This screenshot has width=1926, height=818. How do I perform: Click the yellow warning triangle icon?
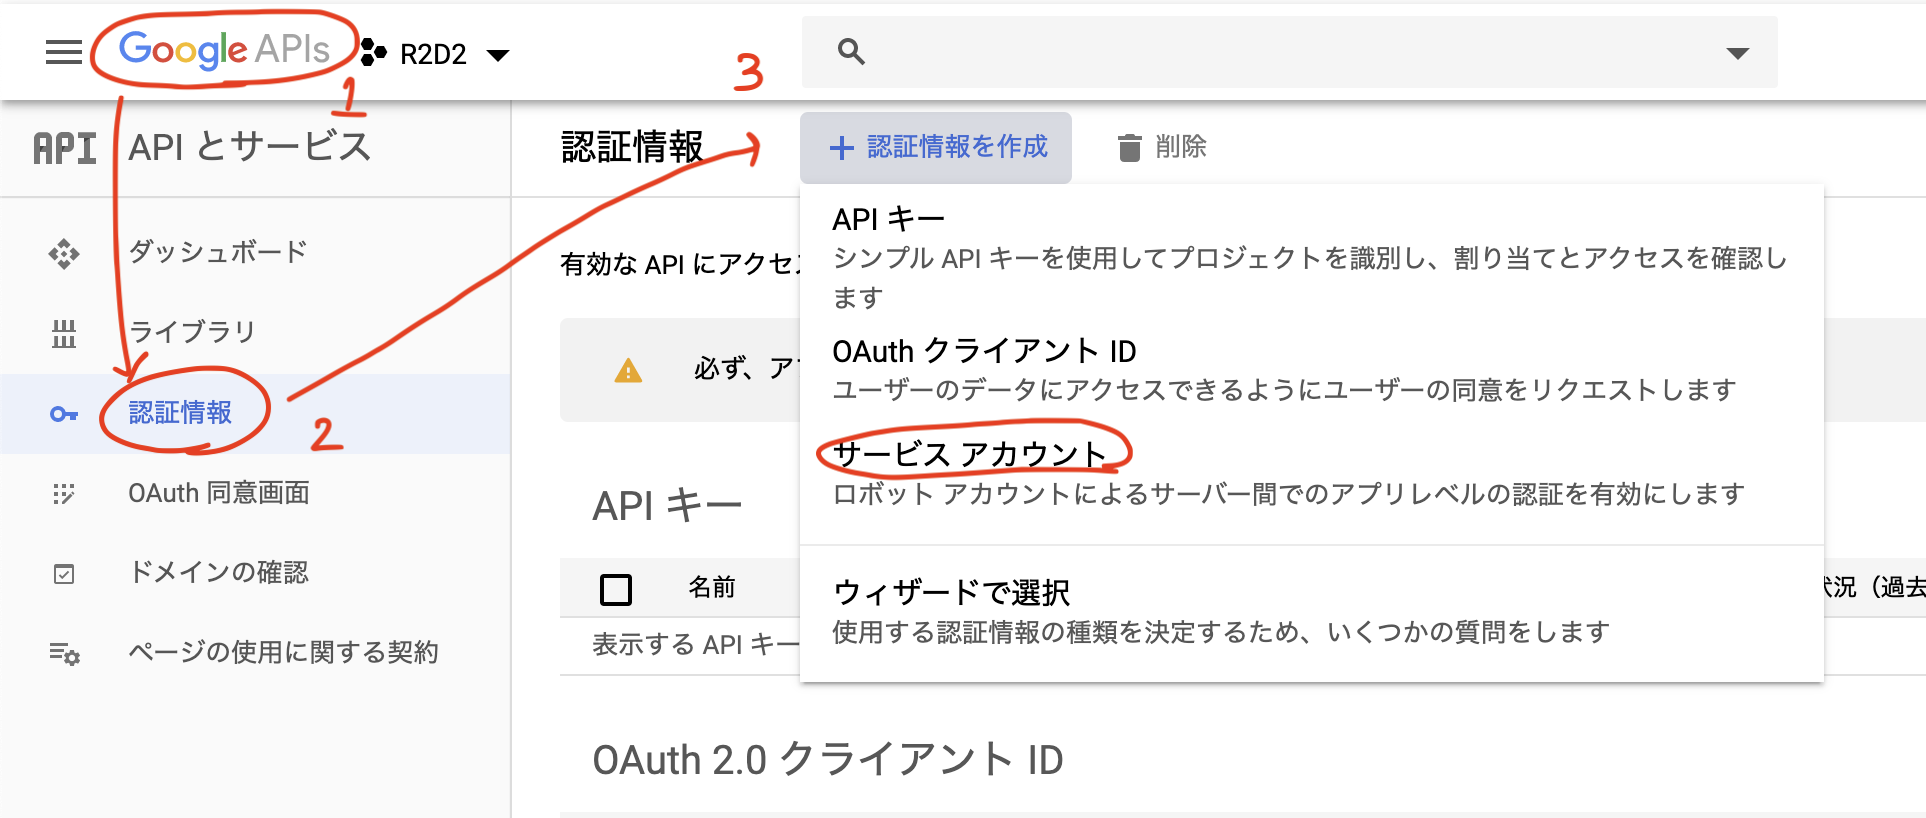pos(628,371)
